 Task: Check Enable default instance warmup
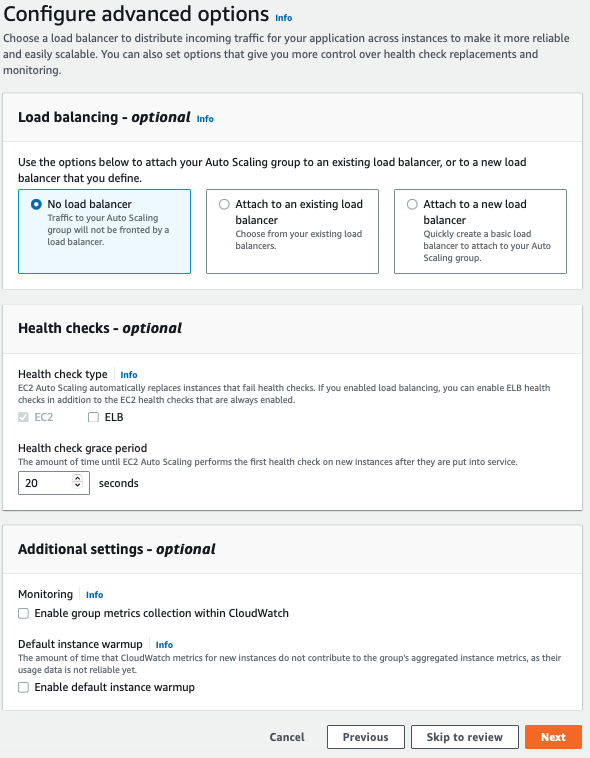point(23,687)
